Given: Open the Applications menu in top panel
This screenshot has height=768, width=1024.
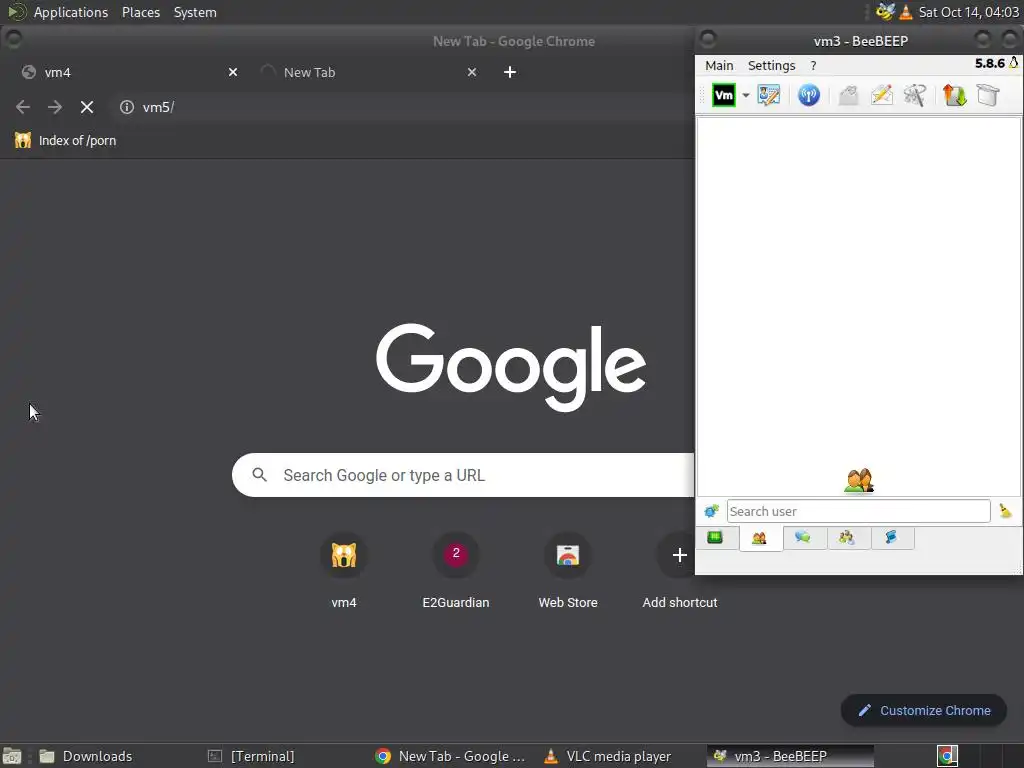Looking at the screenshot, I should [71, 12].
